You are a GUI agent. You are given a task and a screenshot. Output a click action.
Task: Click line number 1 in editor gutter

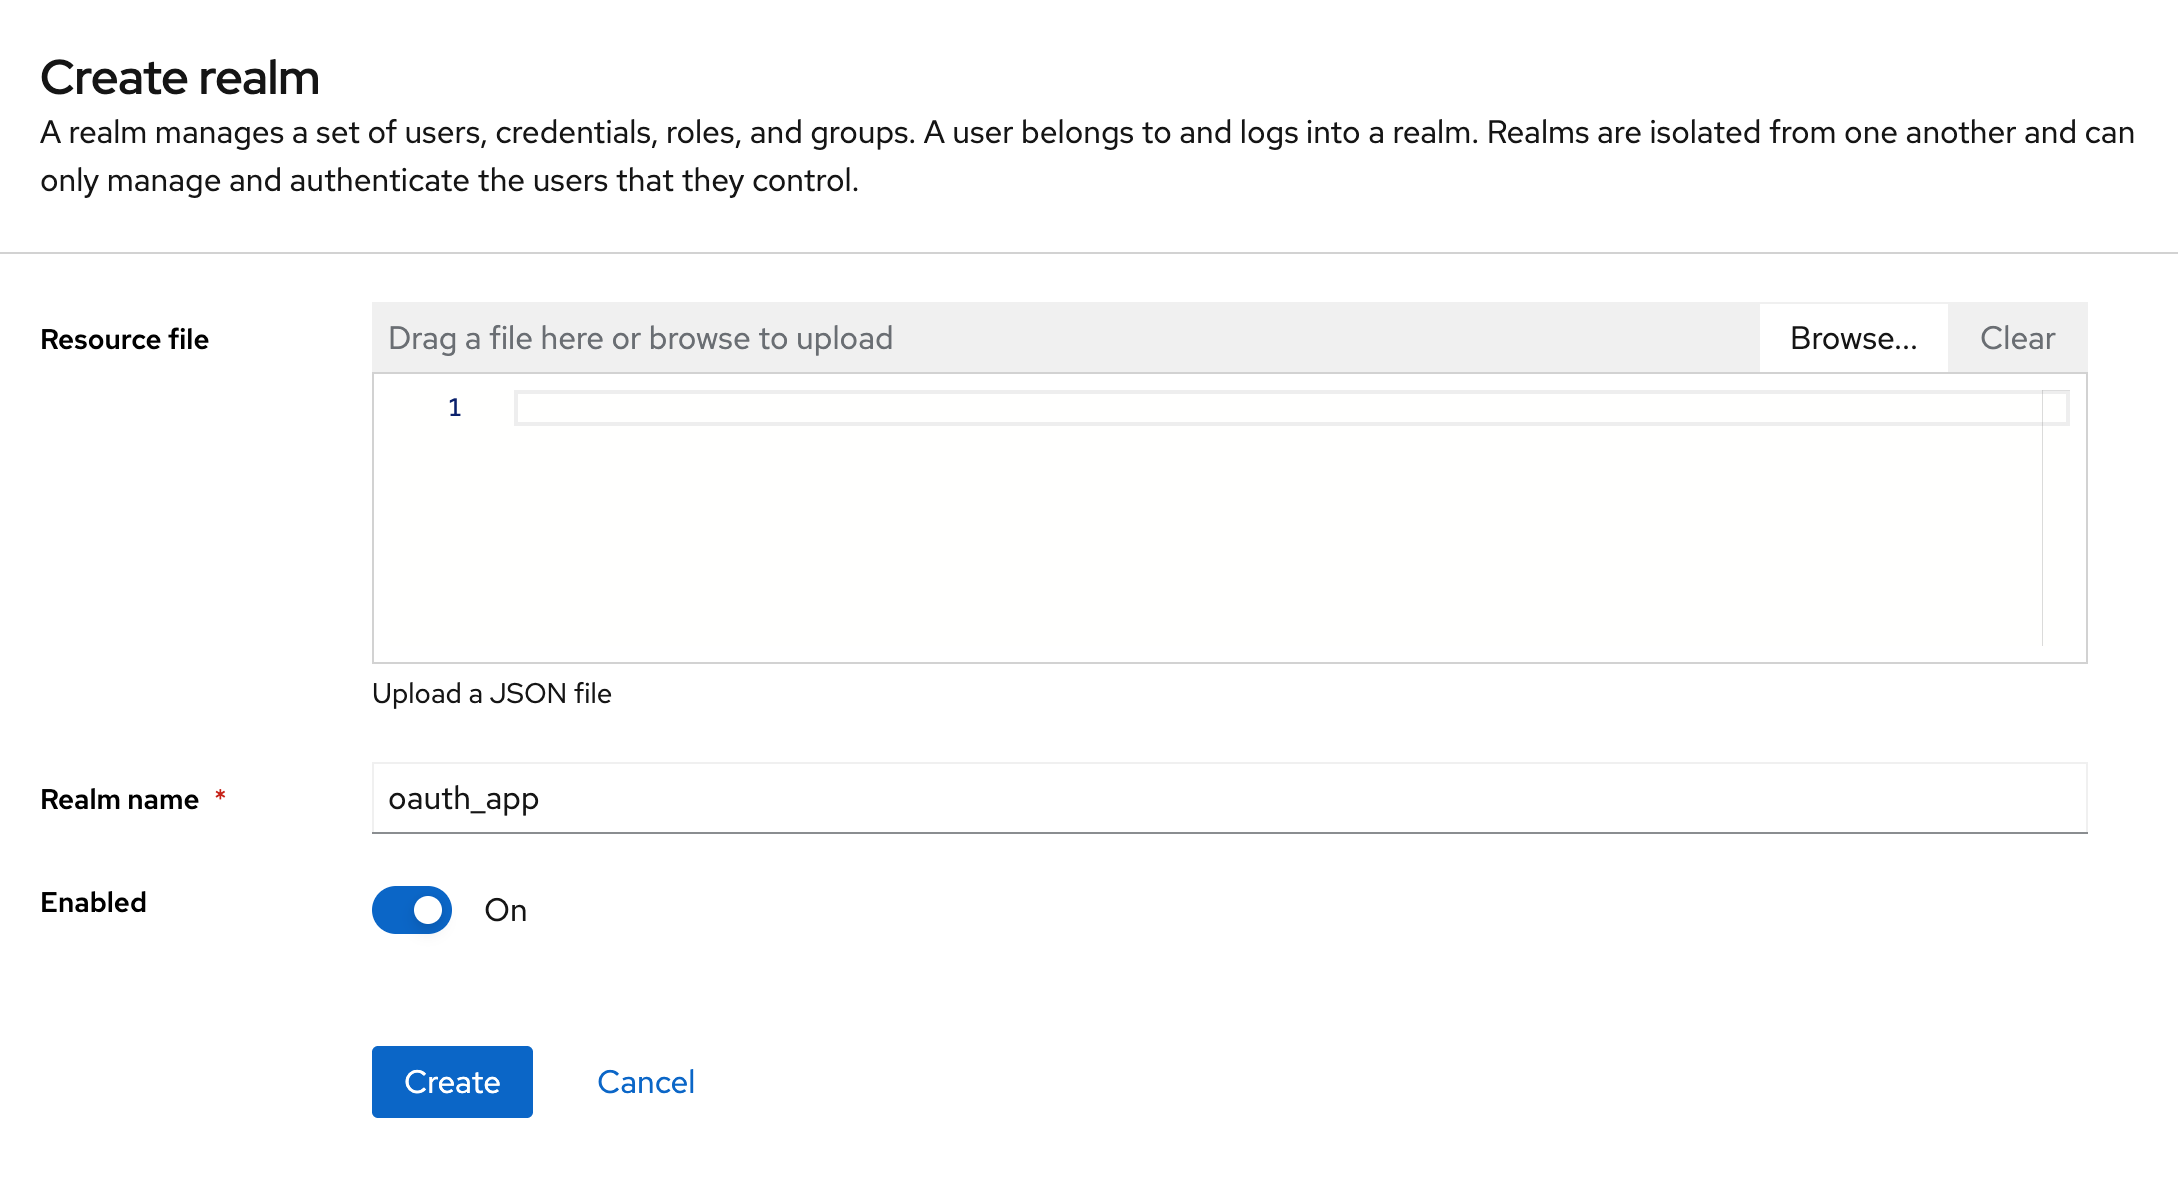[x=454, y=408]
